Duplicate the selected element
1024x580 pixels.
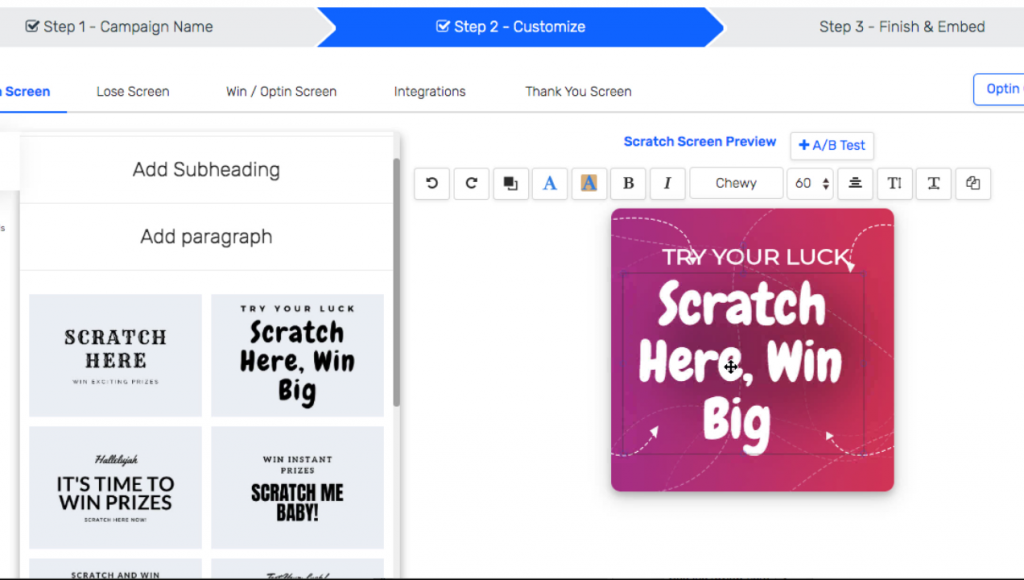(x=972, y=184)
